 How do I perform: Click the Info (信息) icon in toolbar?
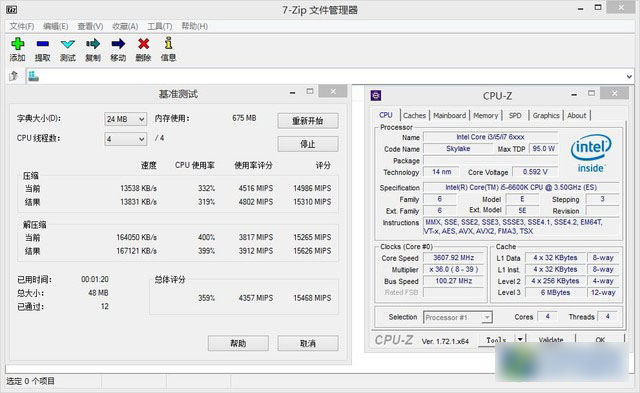coord(168,43)
